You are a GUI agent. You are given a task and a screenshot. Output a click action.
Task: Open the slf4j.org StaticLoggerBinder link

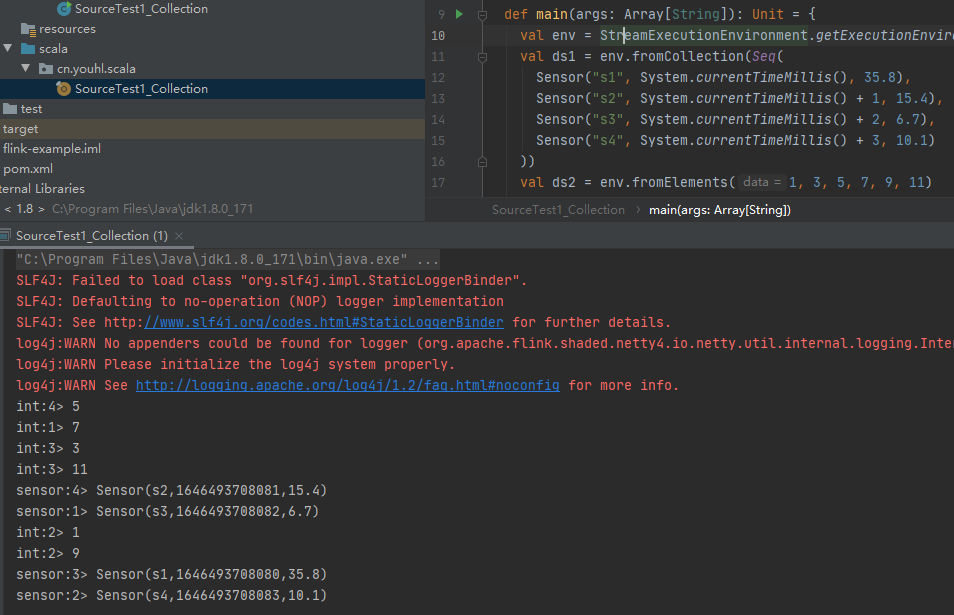coord(324,322)
